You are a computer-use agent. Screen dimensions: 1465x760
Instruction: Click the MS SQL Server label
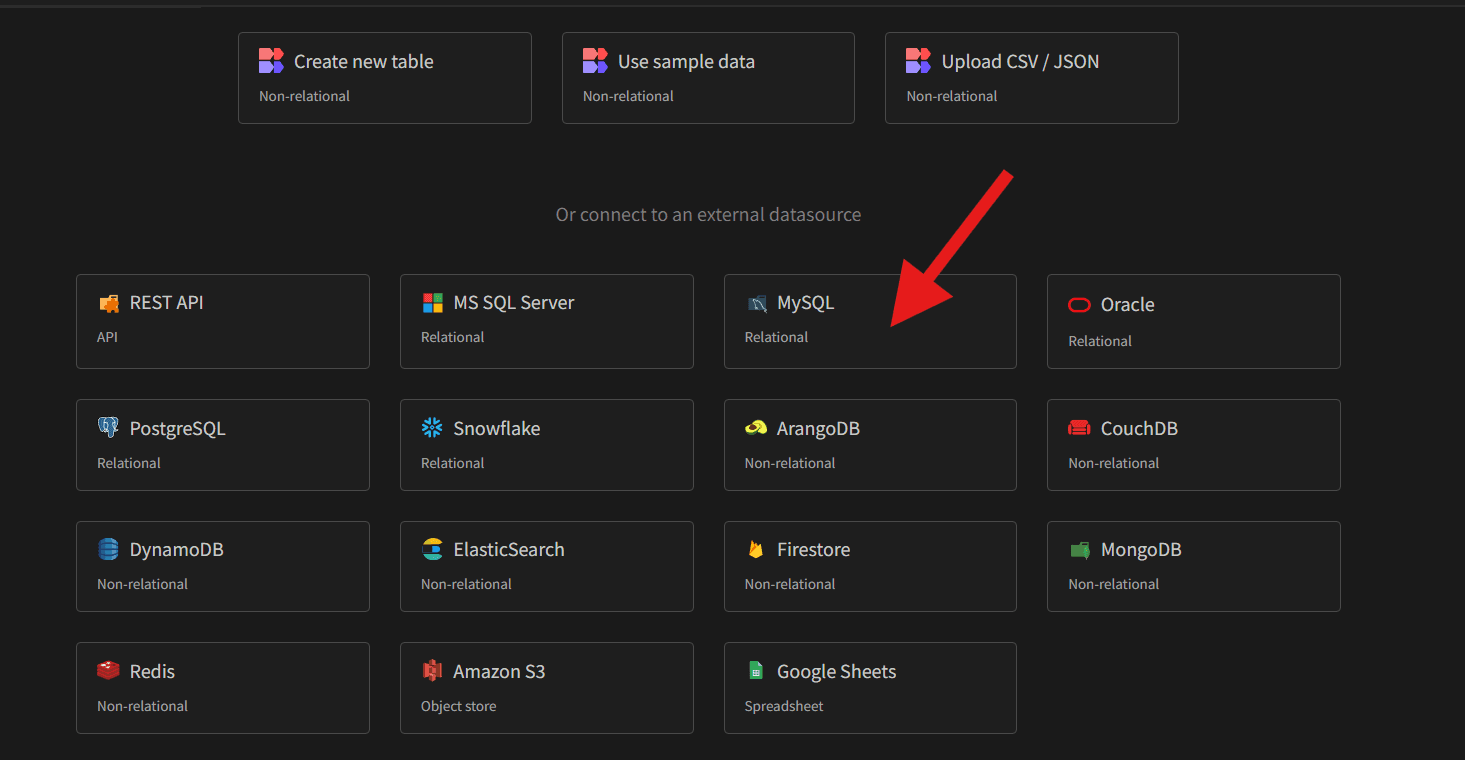[514, 303]
